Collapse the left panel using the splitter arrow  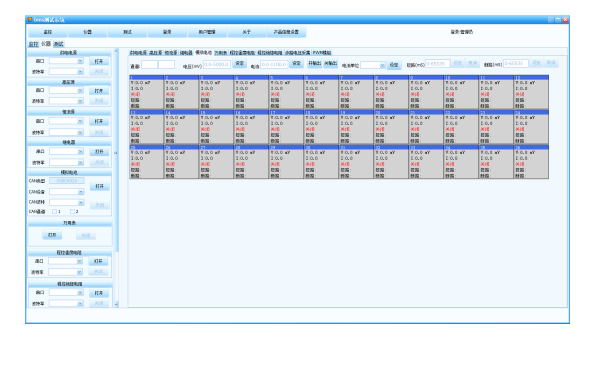point(116,153)
